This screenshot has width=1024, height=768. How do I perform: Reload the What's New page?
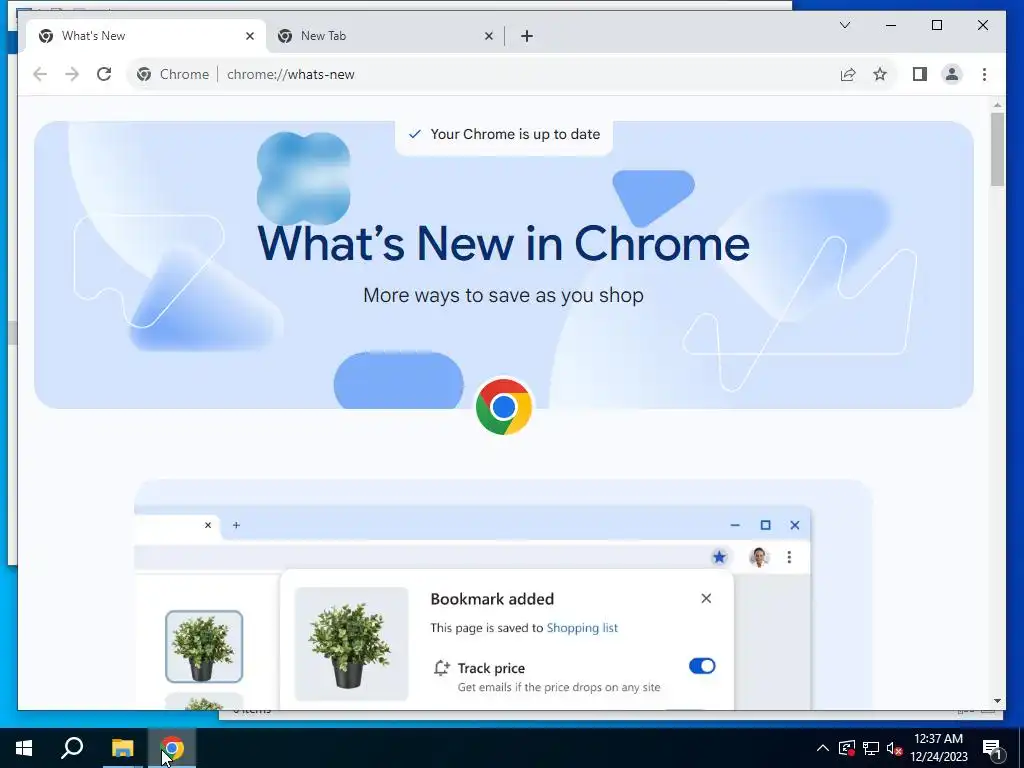[104, 74]
